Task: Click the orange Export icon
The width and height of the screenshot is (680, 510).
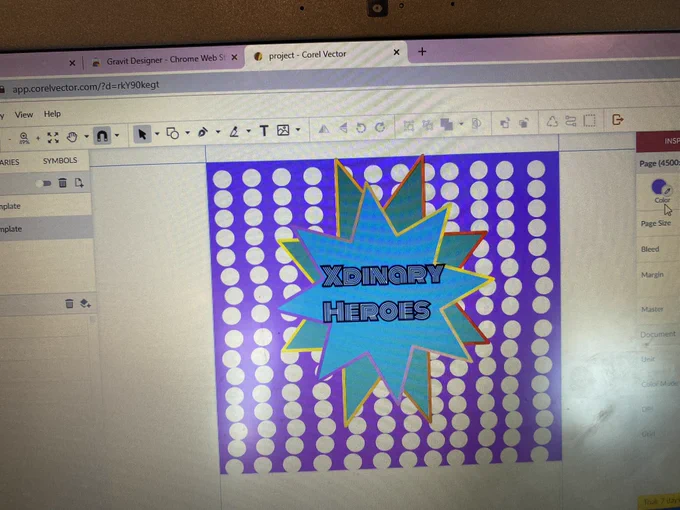Action: click(x=618, y=119)
